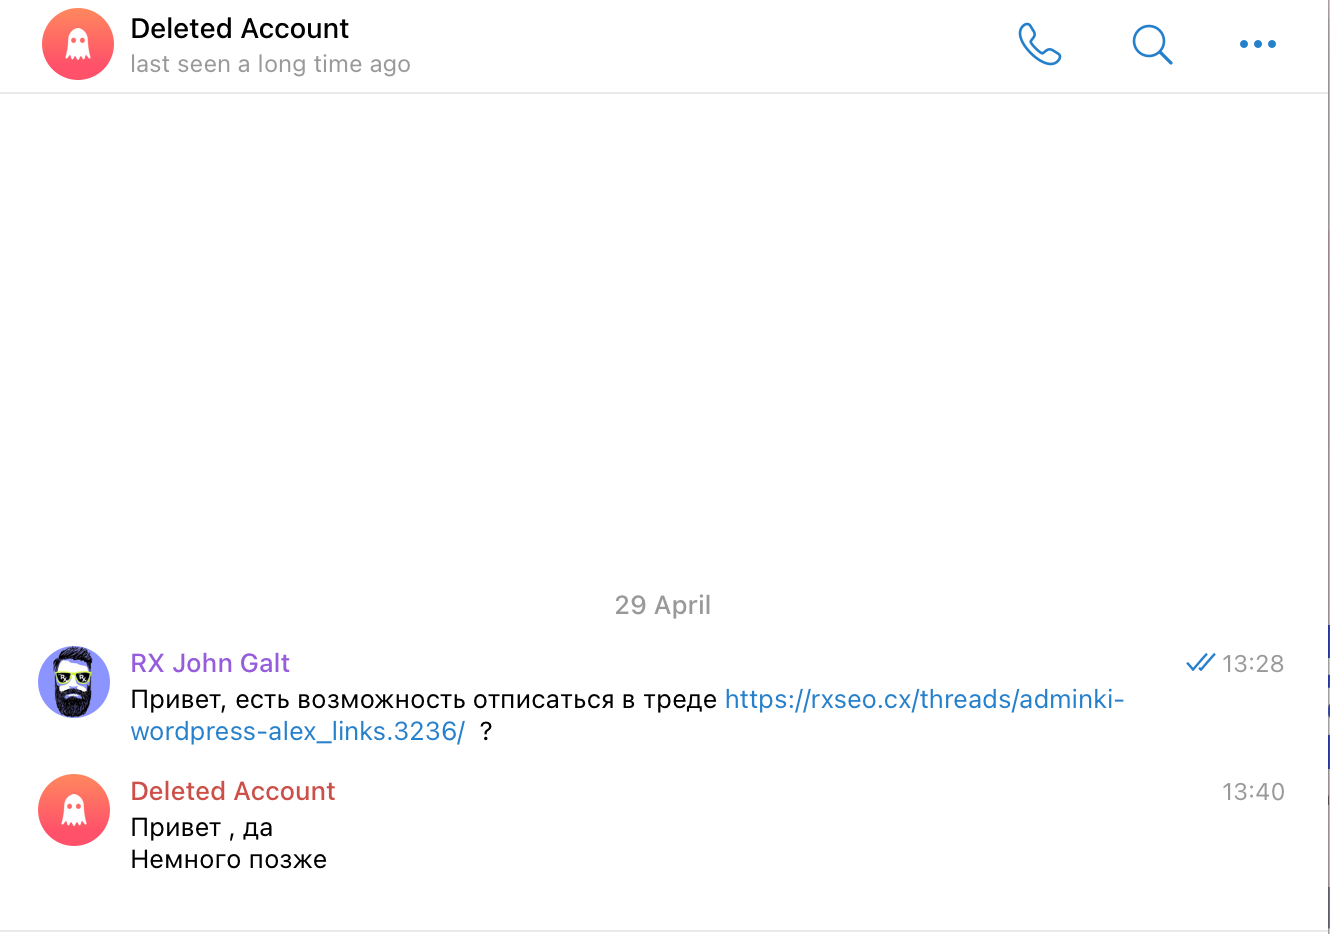Click the magnifying glass to search messages
This screenshot has height=934, width=1330.
[x=1151, y=44]
